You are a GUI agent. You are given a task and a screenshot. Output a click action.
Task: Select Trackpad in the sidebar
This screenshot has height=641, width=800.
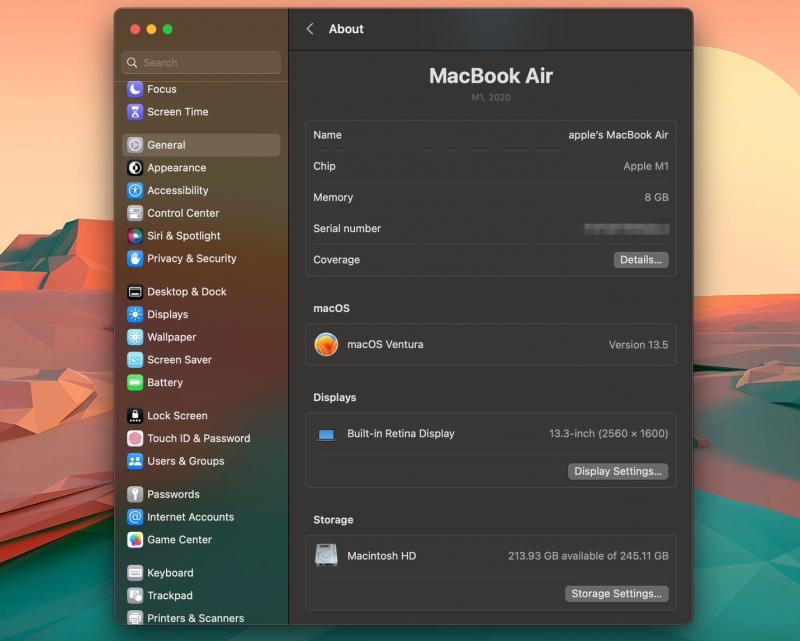(x=201, y=596)
